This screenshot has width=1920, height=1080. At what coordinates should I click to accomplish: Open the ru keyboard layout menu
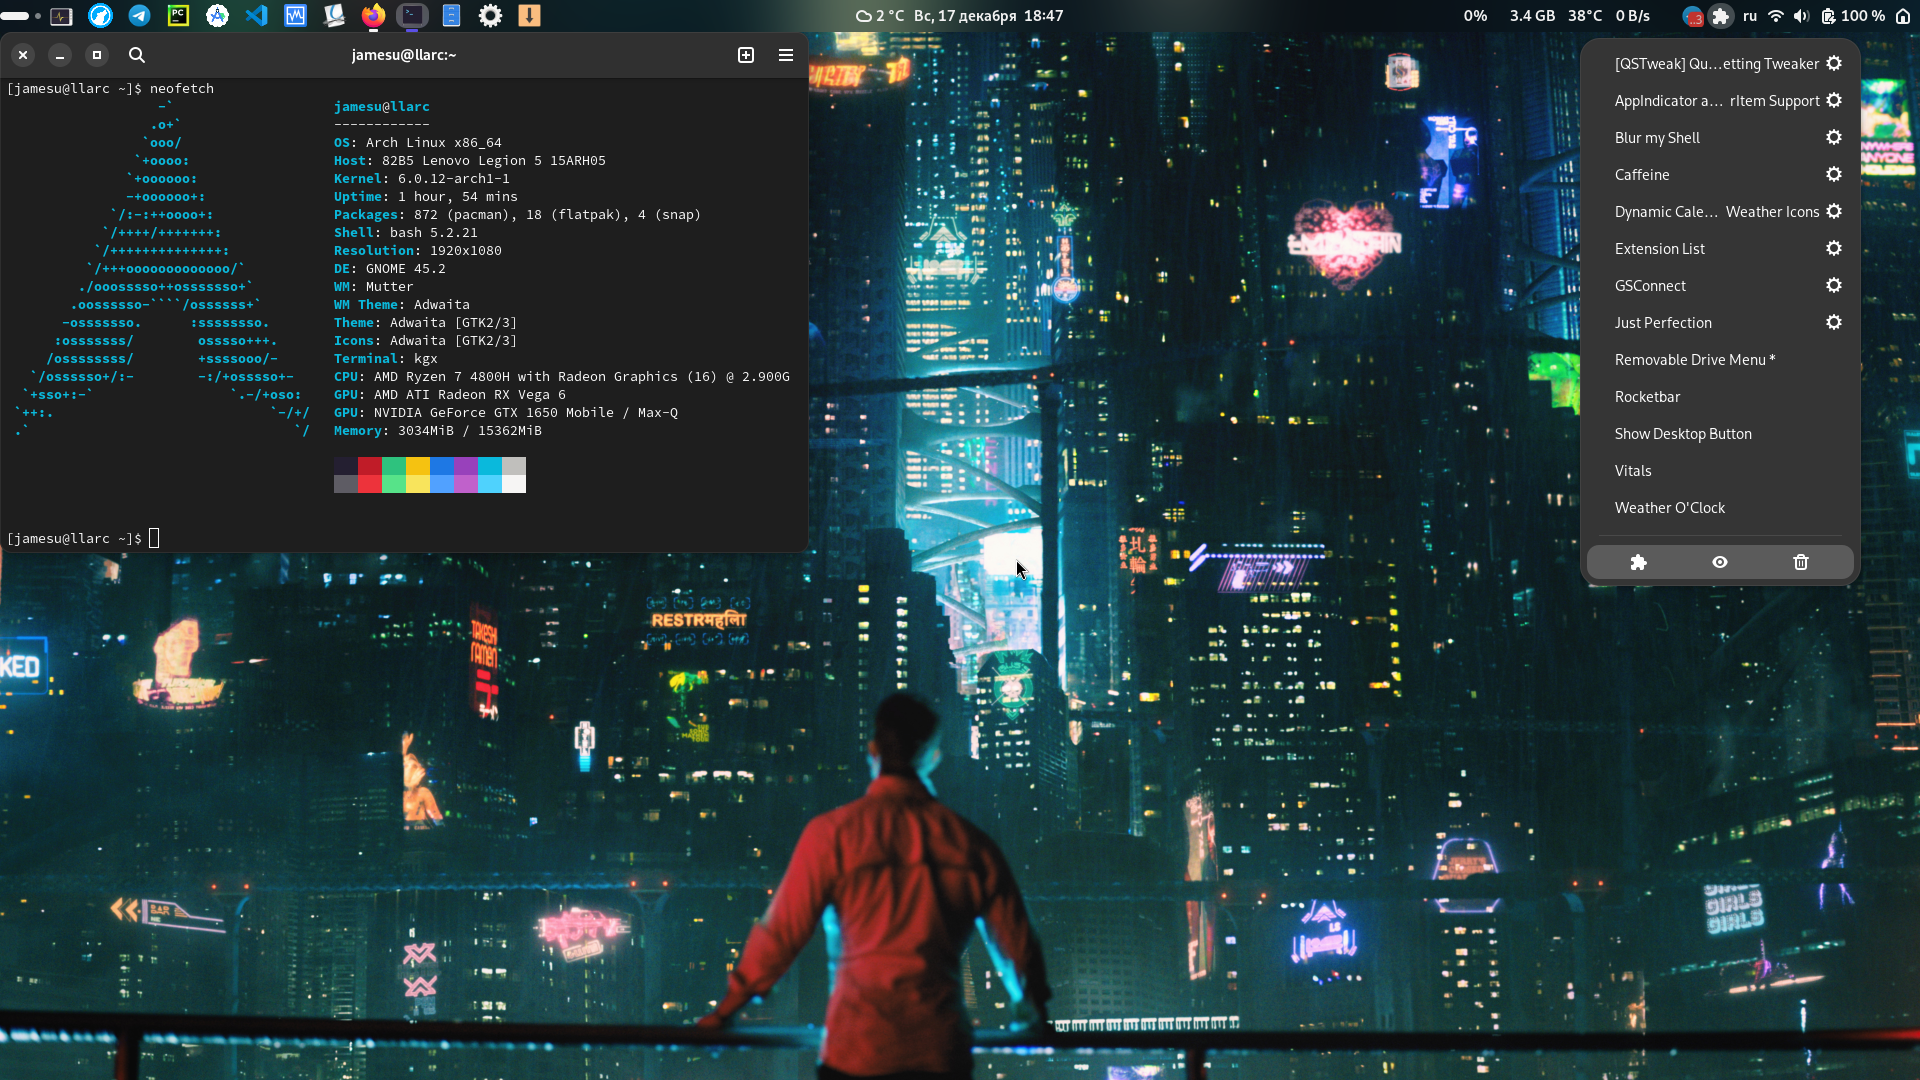[x=1750, y=16]
